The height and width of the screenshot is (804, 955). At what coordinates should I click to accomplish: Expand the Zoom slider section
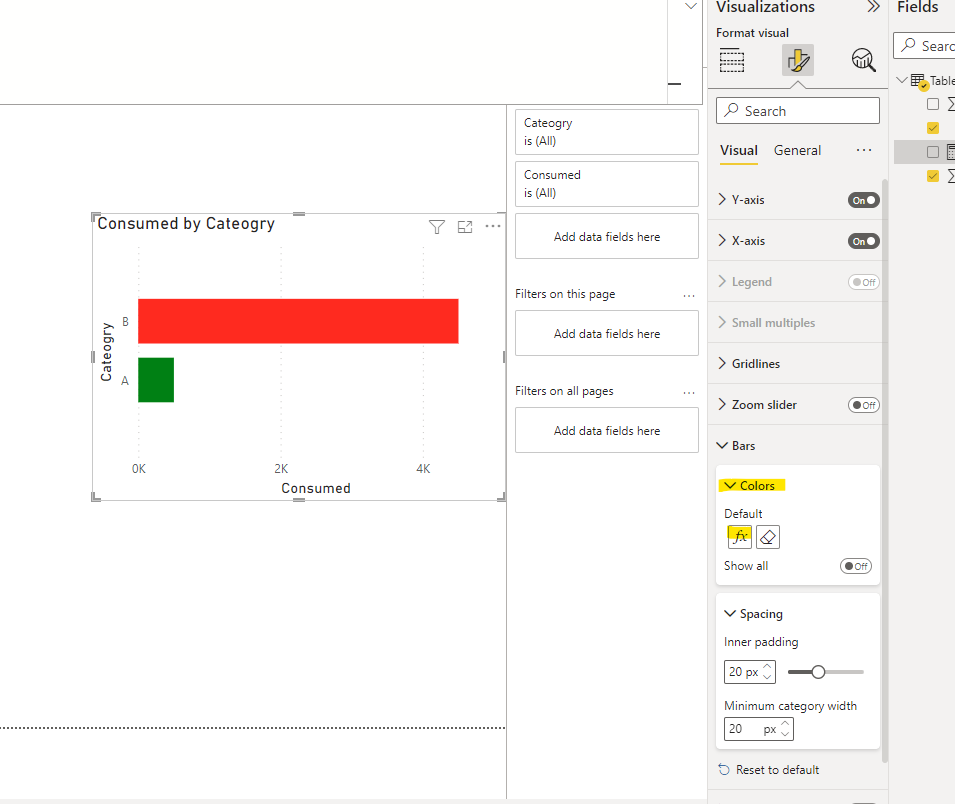722,404
